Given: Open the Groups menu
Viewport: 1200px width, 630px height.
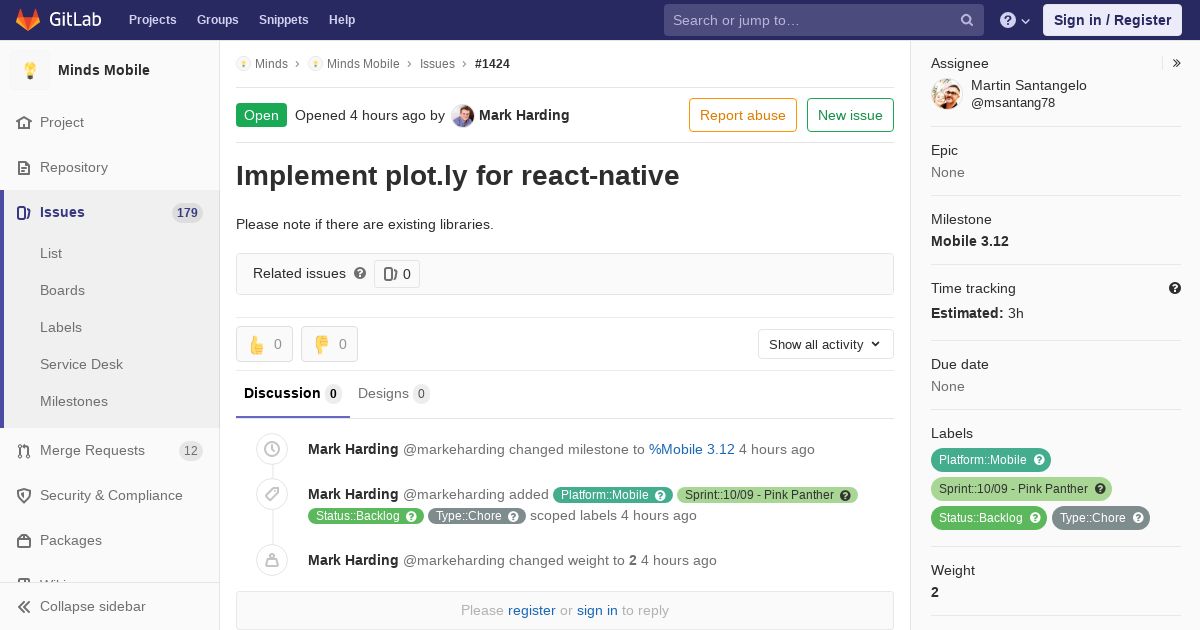Looking at the screenshot, I should point(217,19).
